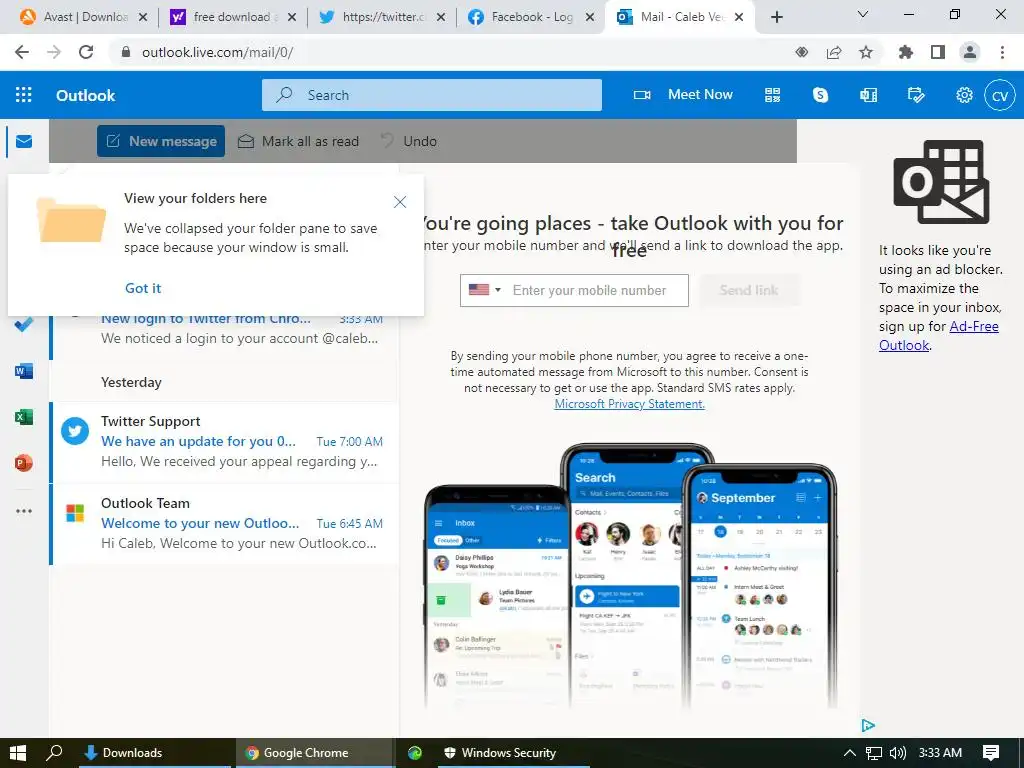Viewport: 1024px width, 768px height.
Task: Click the outlook.live.com address bar
Action: coord(451,52)
